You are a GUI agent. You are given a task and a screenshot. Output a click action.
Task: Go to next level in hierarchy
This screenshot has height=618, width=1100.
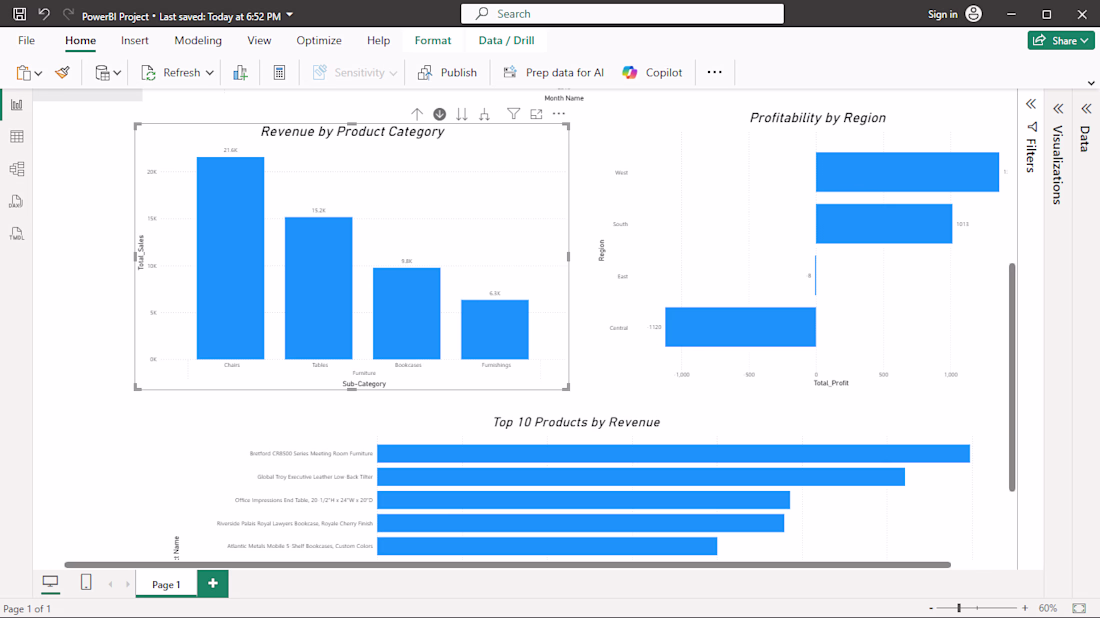click(x=462, y=114)
